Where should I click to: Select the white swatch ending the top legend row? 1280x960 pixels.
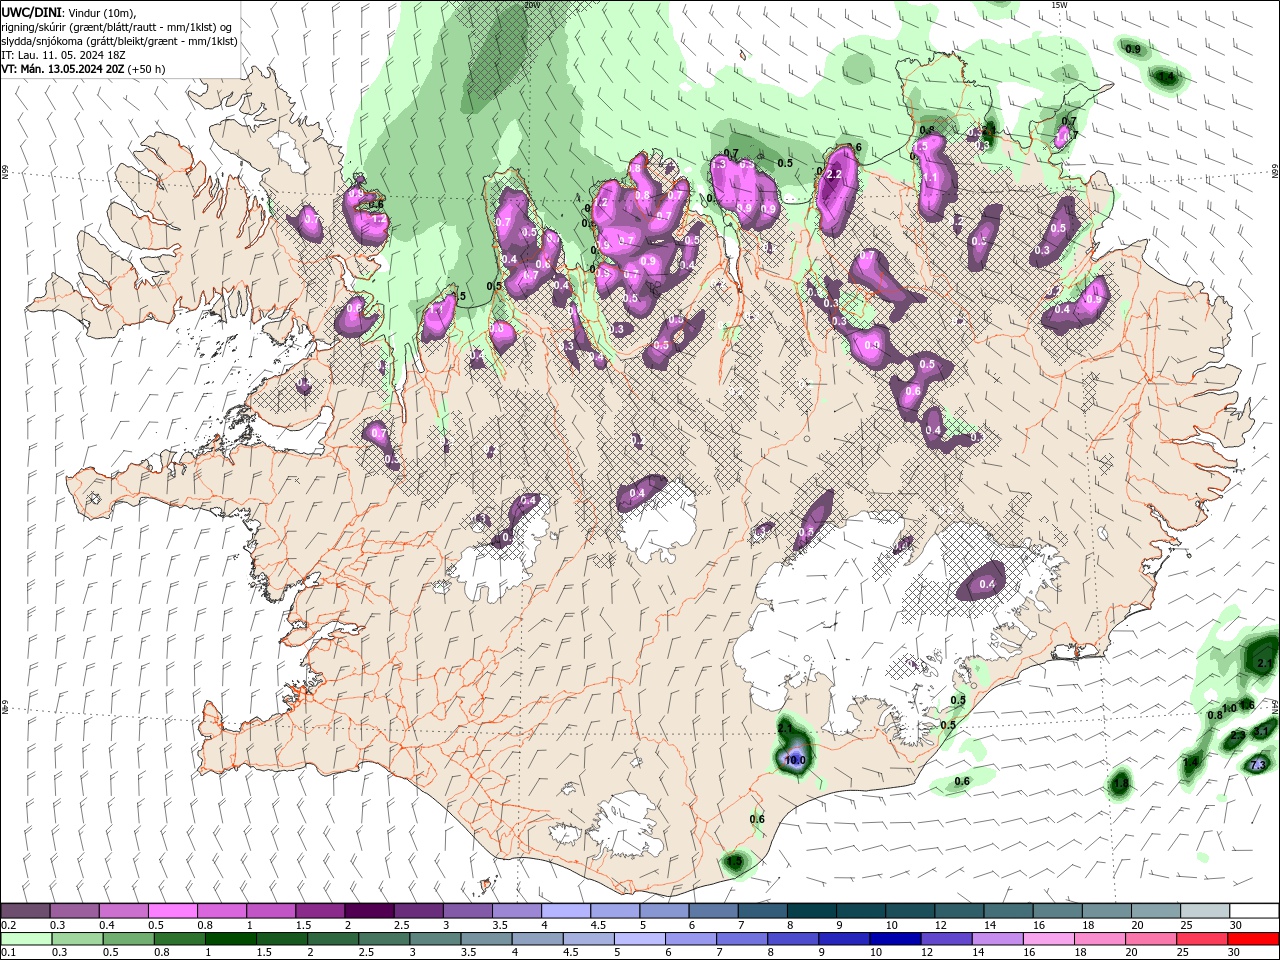1253,911
